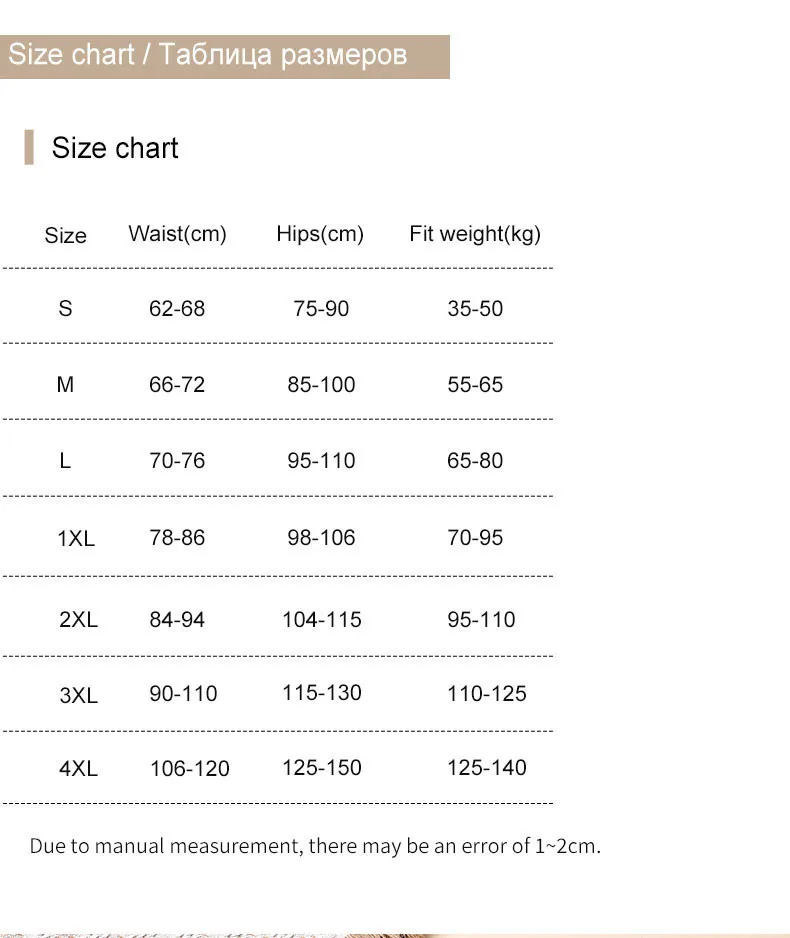Select the S size row label
The width and height of the screenshot is (790, 938).
[65, 308]
